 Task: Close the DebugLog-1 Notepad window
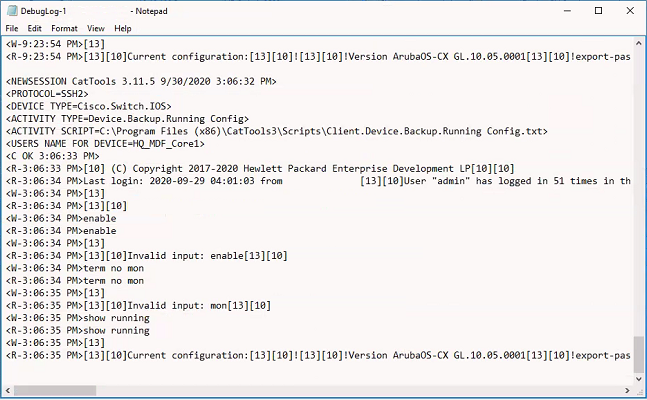coord(630,11)
